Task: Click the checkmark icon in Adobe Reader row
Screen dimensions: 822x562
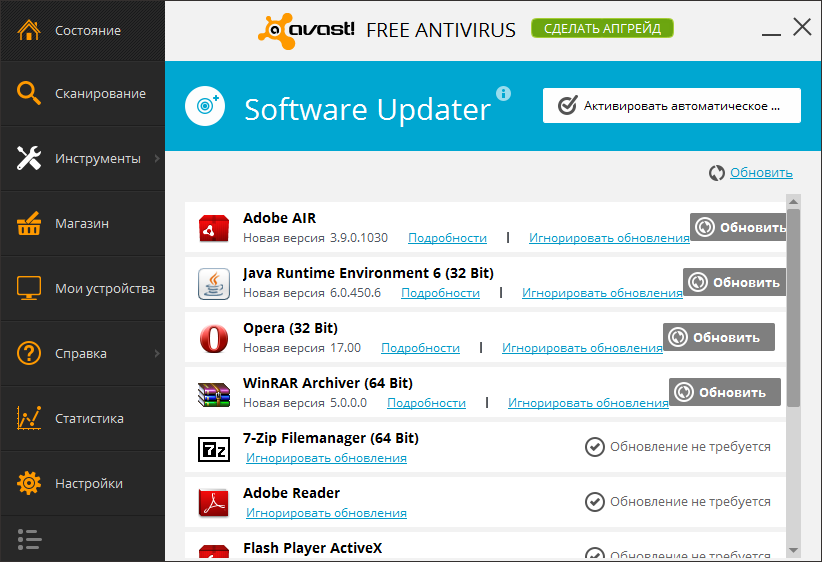Action: click(x=594, y=502)
